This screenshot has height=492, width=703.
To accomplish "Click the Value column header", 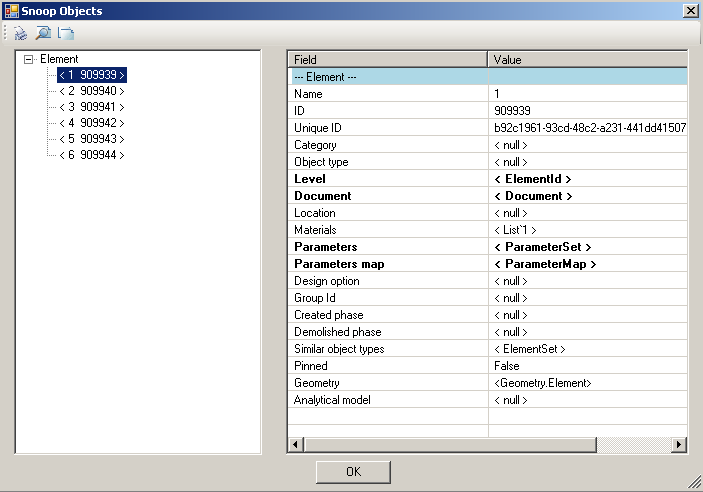I will pyautogui.click(x=587, y=59).
